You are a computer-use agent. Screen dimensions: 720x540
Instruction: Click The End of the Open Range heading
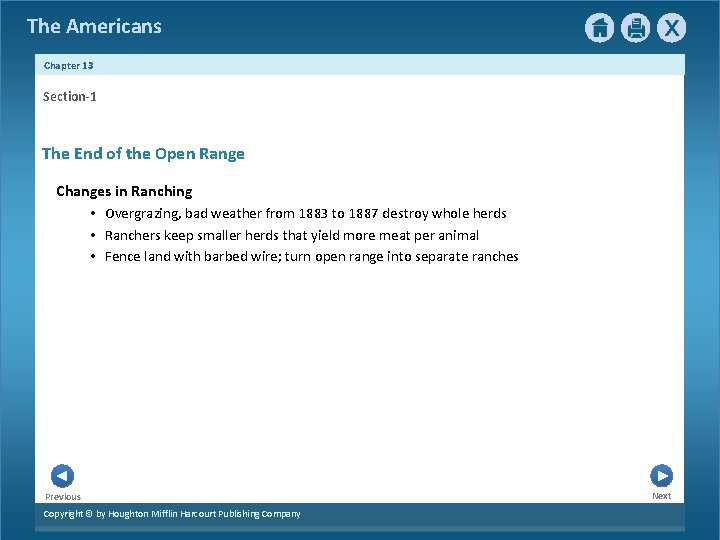tap(143, 153)
